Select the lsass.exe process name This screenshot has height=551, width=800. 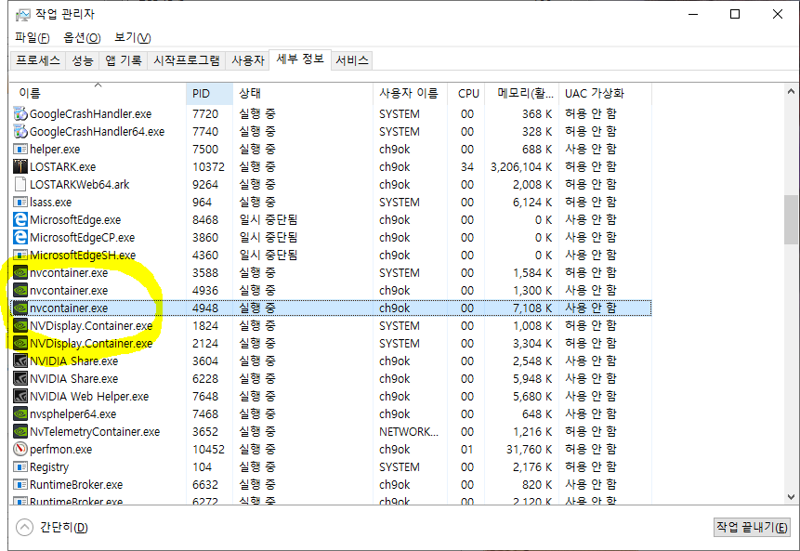(x=51, y=203)
